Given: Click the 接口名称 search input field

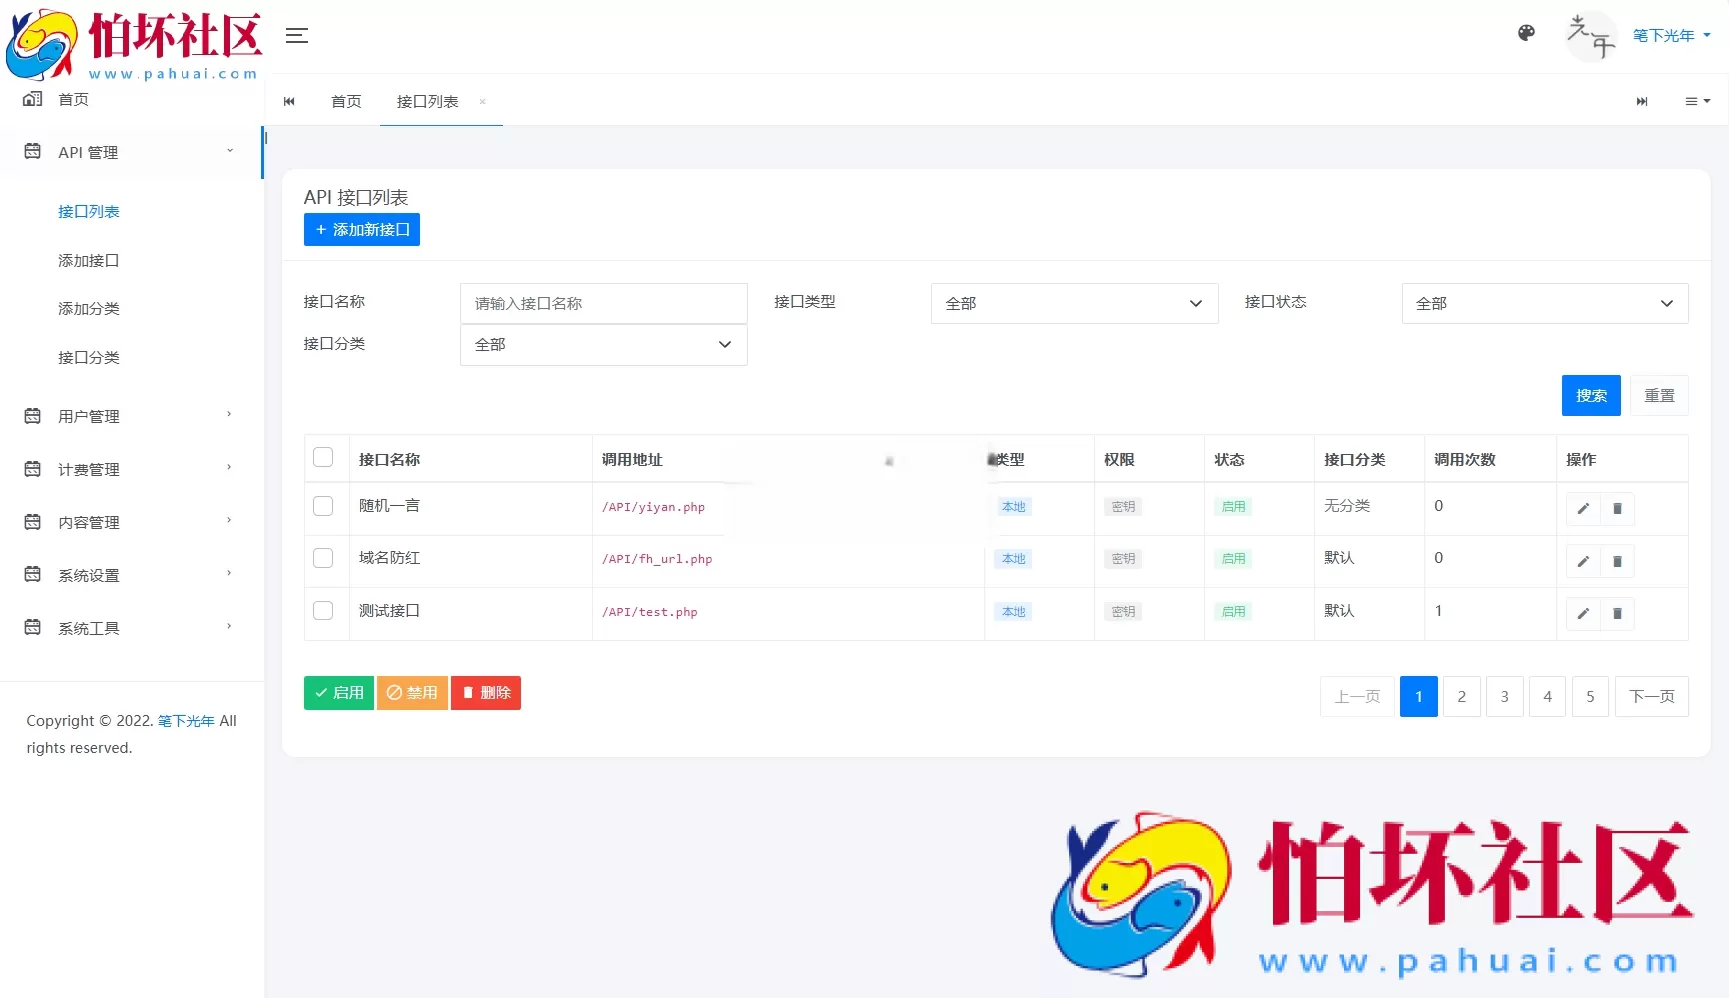Looking at the screenshot, I should click(603, 303).
